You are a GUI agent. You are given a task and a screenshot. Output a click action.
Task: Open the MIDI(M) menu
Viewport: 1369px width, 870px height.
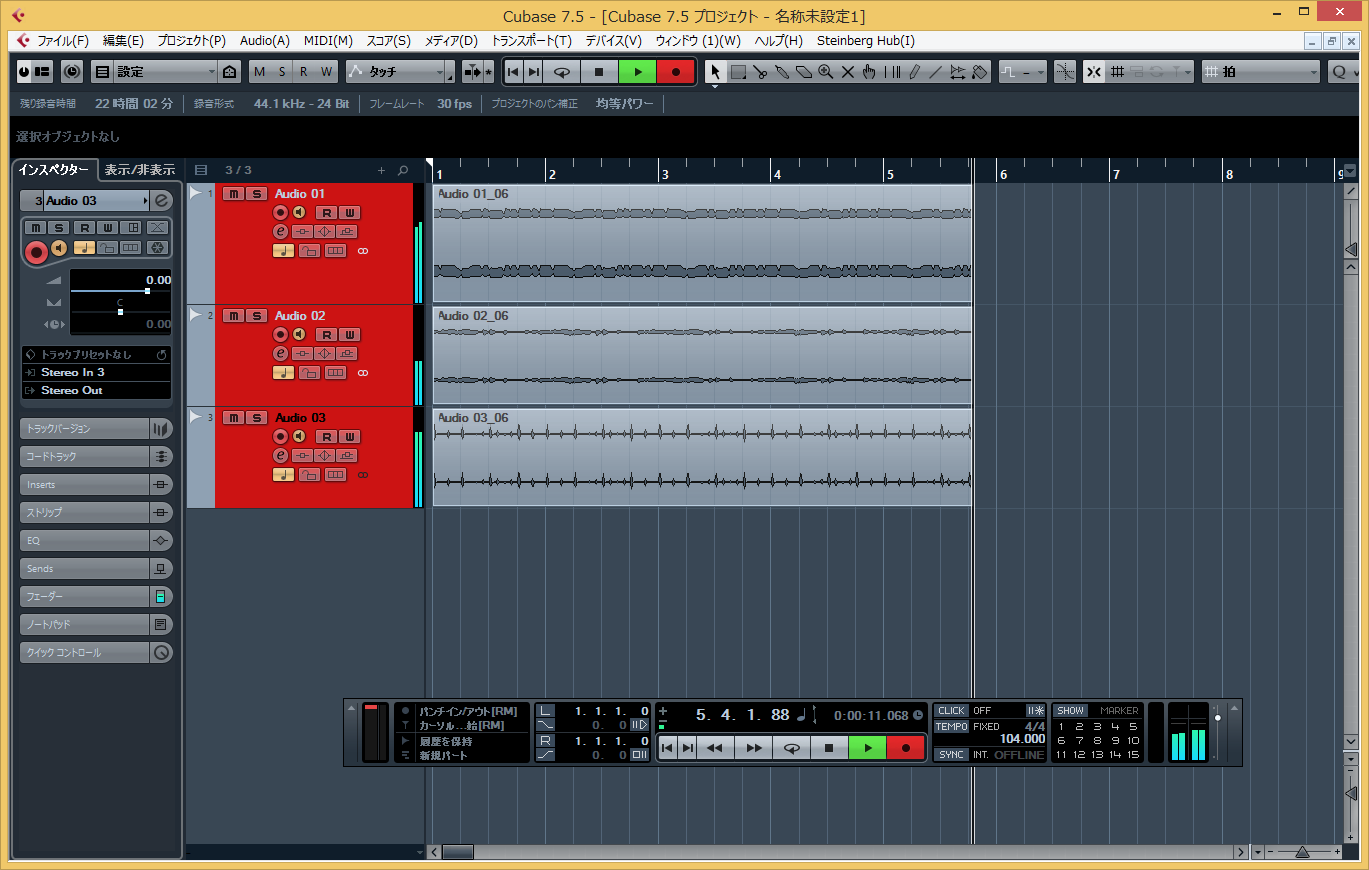tap(328, 41)
